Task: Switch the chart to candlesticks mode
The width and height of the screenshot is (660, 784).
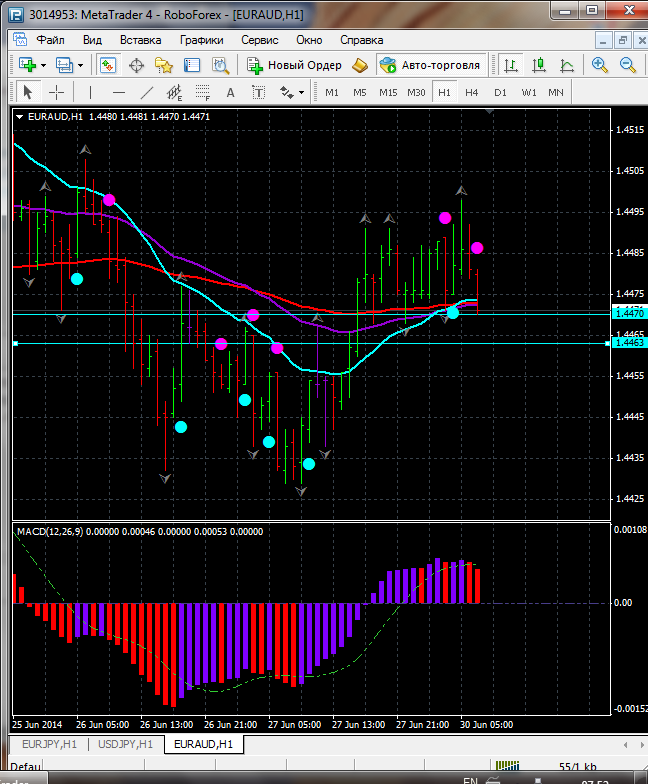Action: click(x=540, y=65)
